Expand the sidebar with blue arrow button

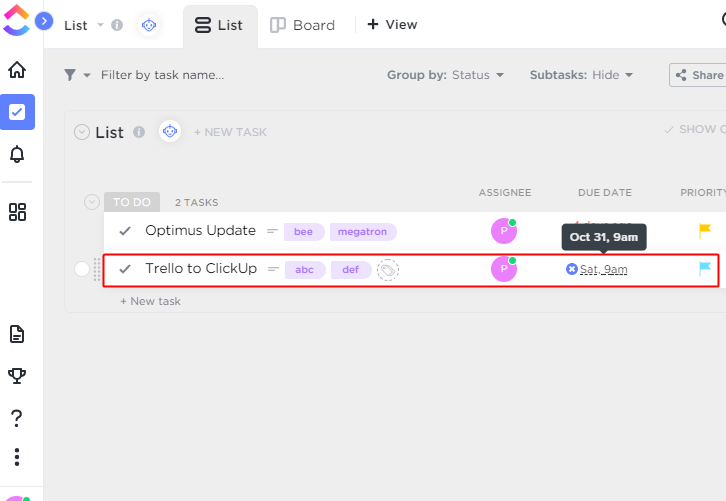pyautogui.click(x=44, y=21)
